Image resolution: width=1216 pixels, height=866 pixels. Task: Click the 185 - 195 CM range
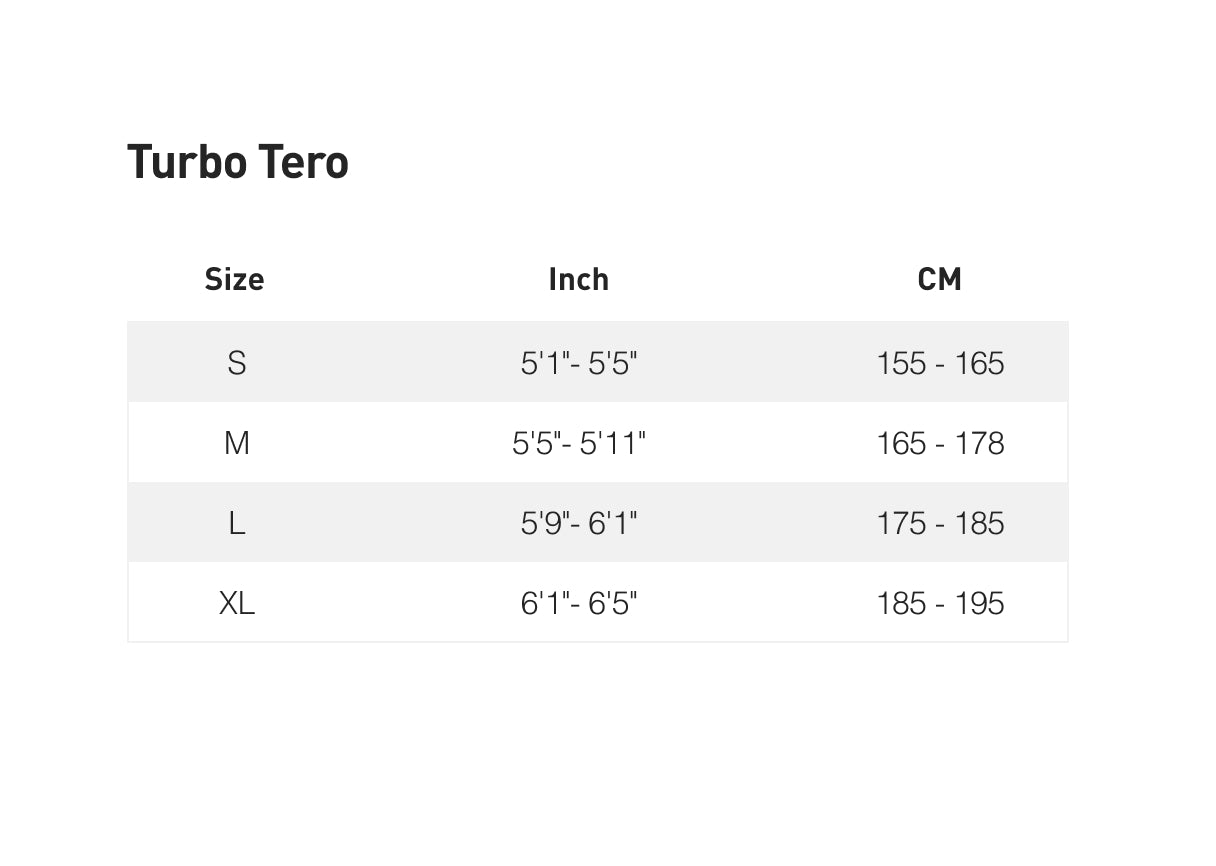click(x=939, y=603)
